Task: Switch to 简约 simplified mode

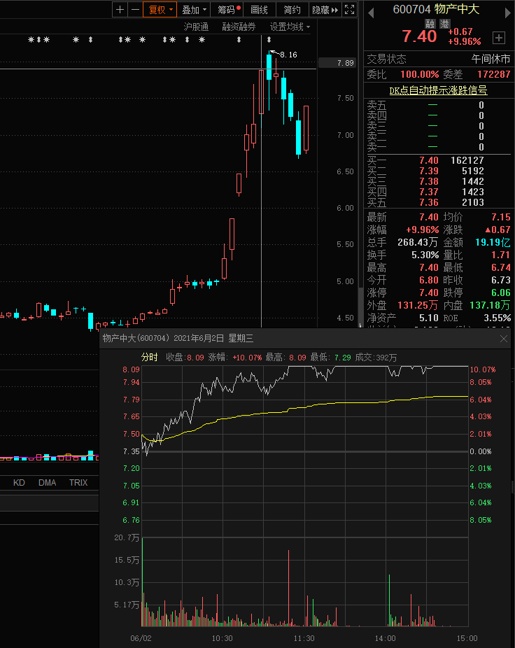Action: click(292, 10)
